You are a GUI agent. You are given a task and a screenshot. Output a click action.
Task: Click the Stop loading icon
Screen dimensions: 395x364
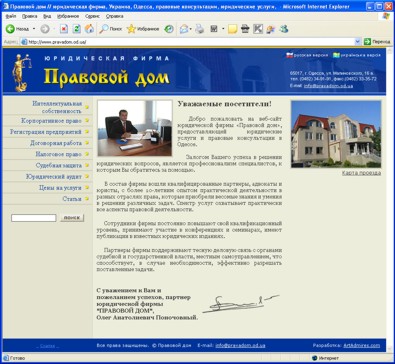click(64, 29)
